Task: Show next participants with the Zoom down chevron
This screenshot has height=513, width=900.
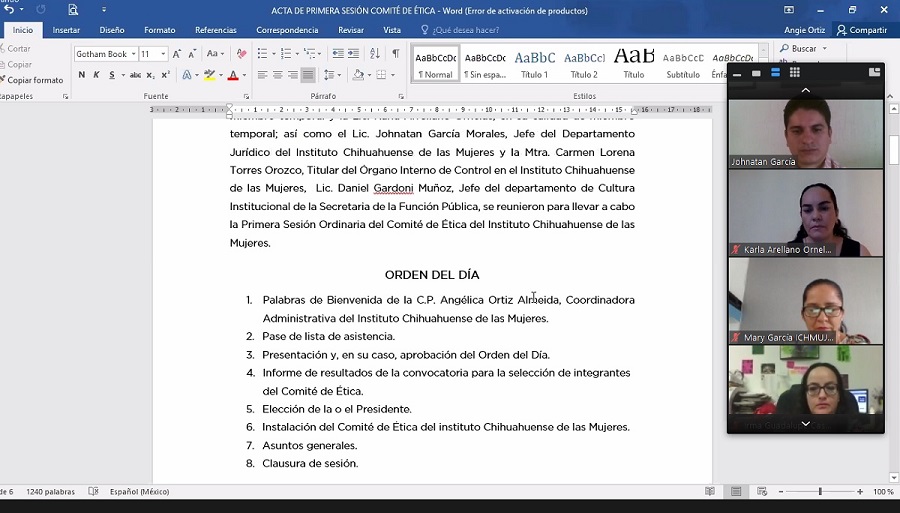Action: coord(805,423)
